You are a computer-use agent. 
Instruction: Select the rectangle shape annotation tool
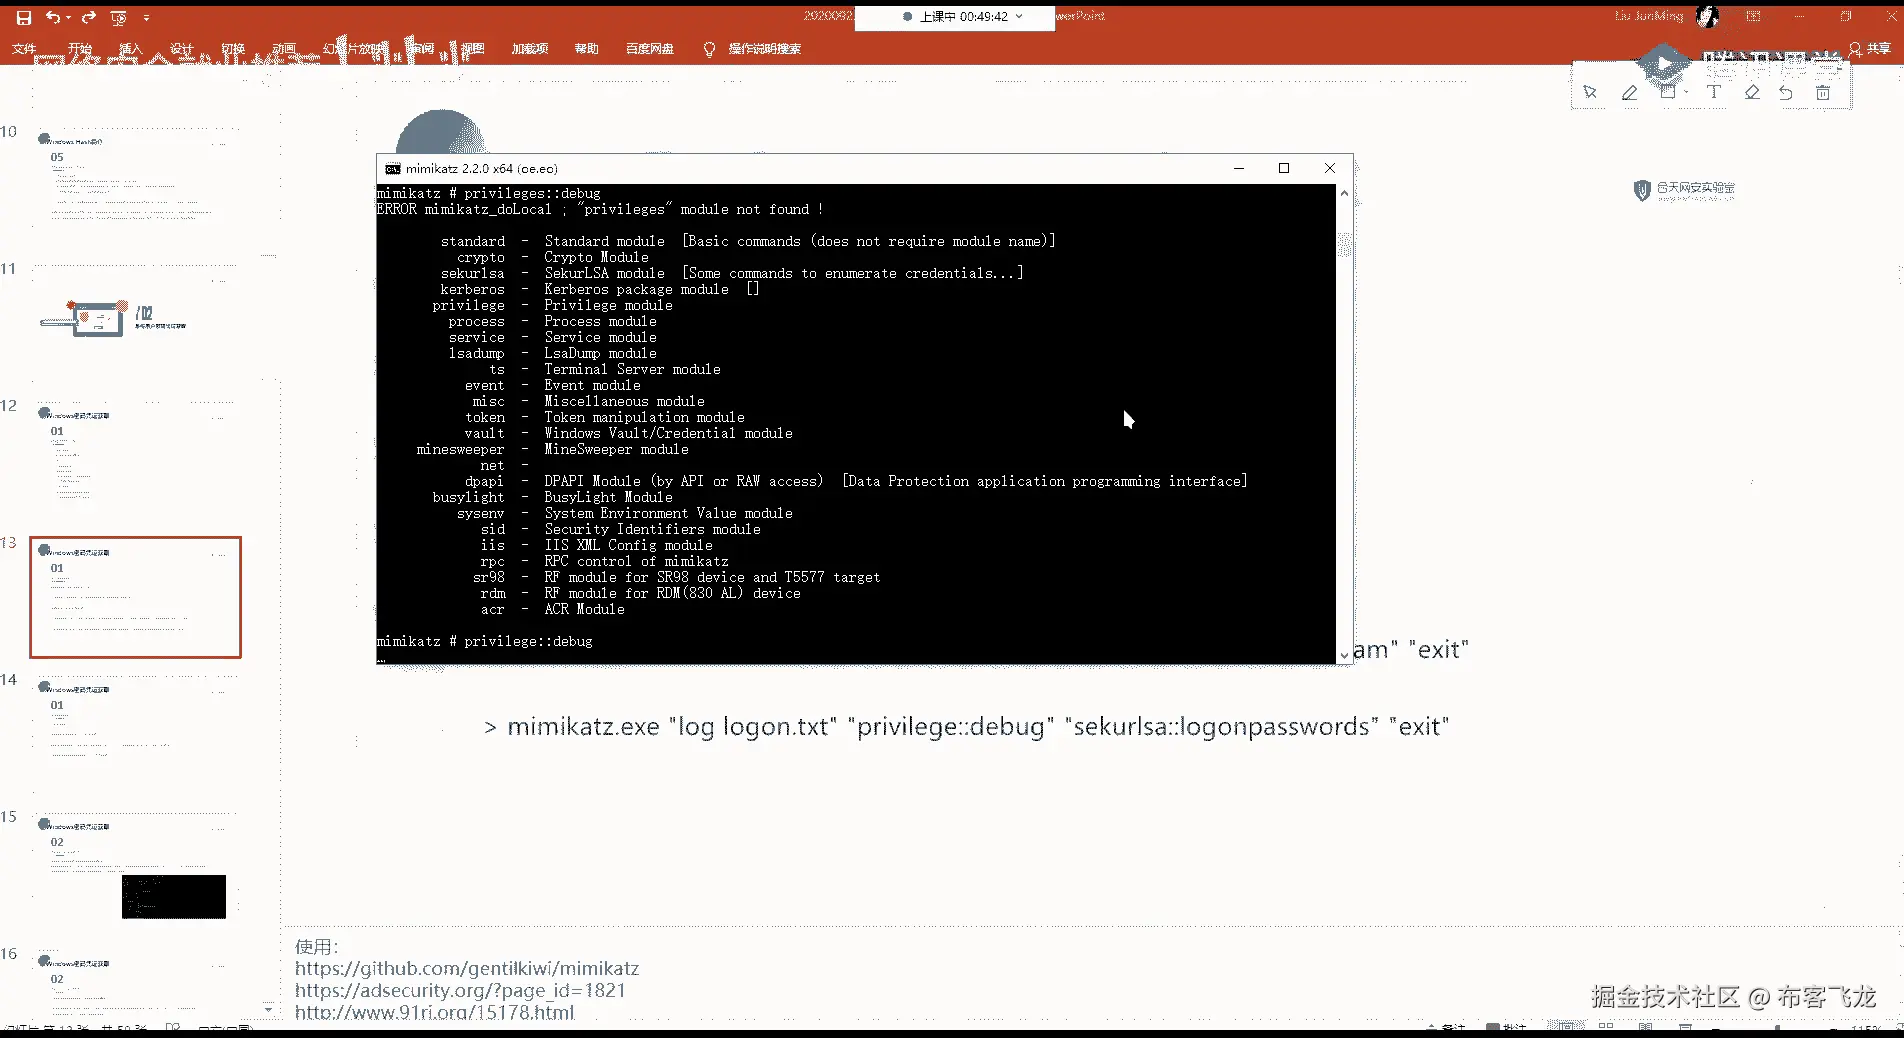[x=1667, y=92]
